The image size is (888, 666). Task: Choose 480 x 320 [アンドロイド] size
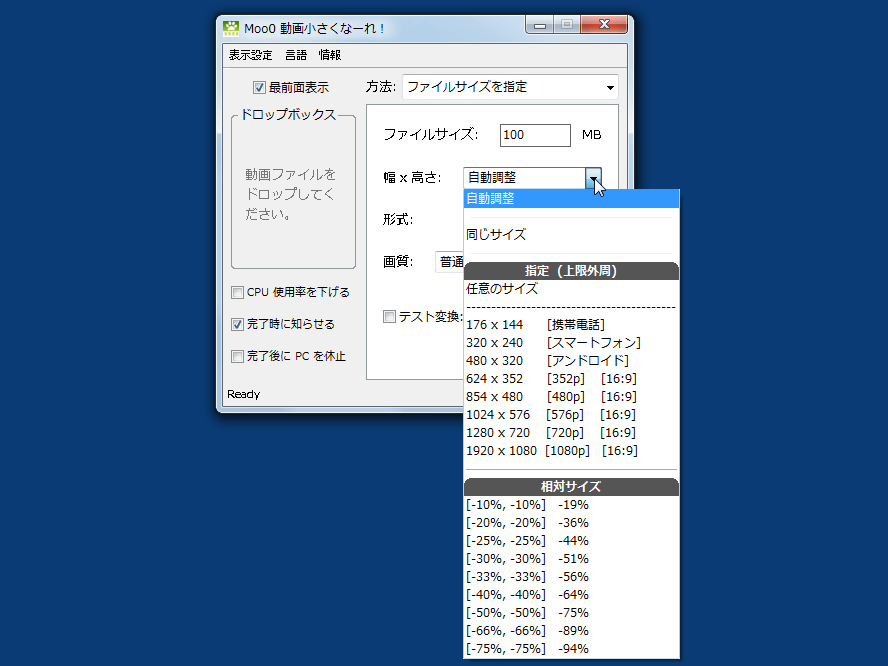click(571, 361)
